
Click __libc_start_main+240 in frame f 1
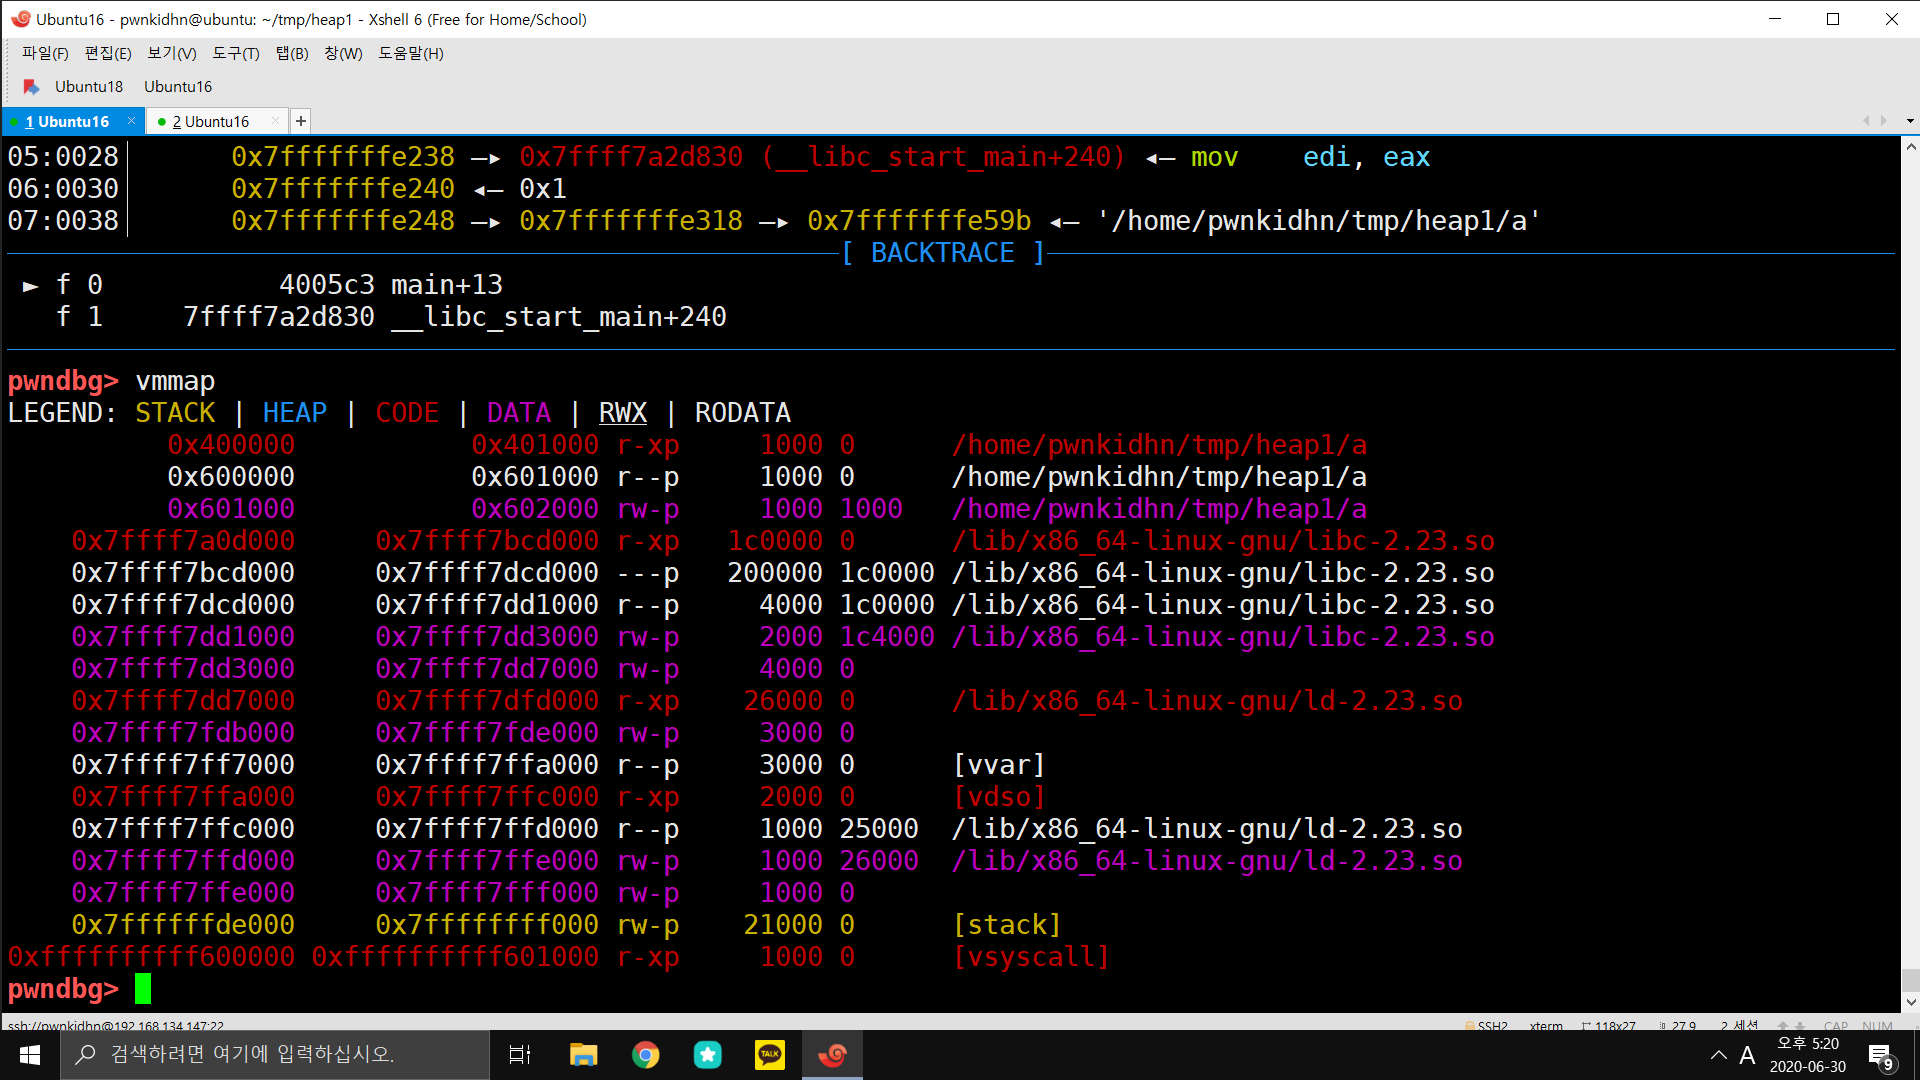coord(559,317)
